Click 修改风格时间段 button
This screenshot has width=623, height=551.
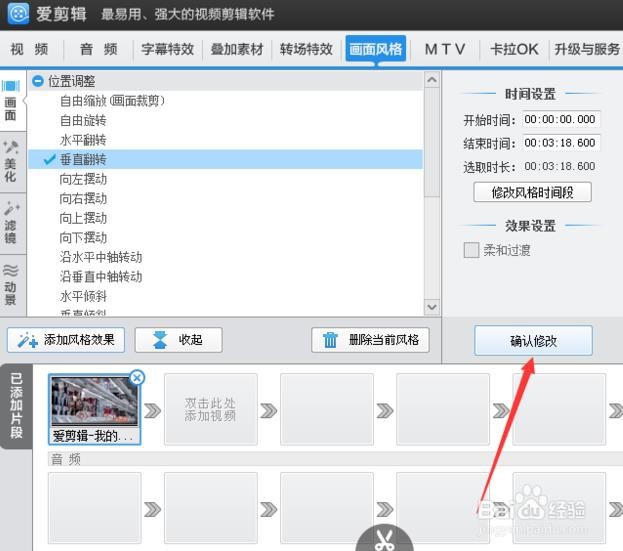(532, 192)
